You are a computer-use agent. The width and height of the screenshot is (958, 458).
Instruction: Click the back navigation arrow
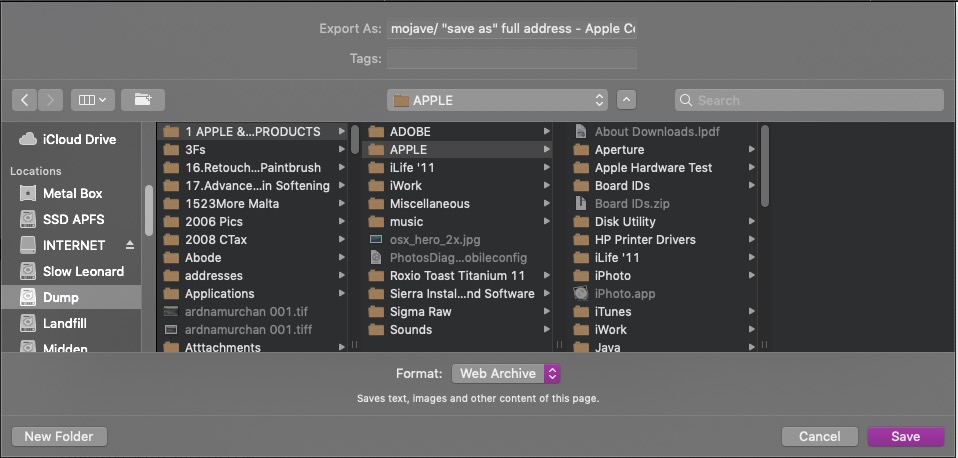[25, 100]
